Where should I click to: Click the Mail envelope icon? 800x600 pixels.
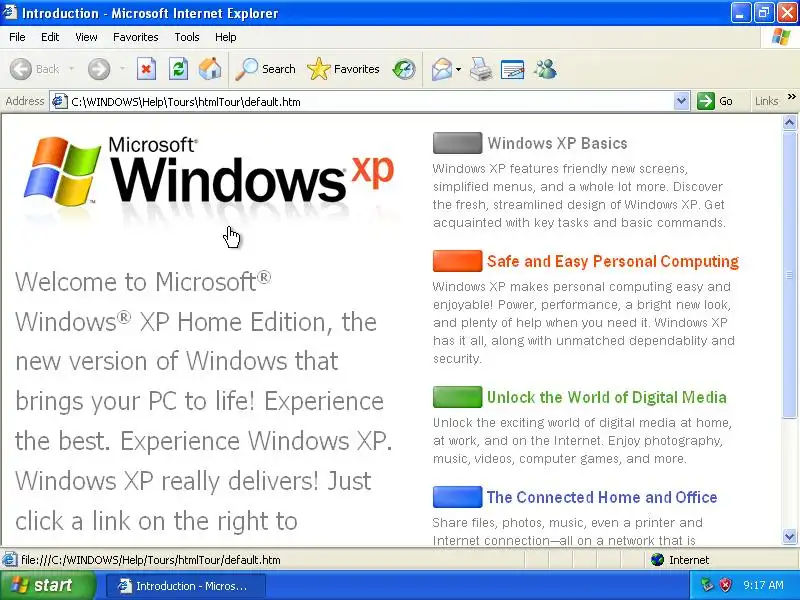pyautogui.click(x=442, y=69)
